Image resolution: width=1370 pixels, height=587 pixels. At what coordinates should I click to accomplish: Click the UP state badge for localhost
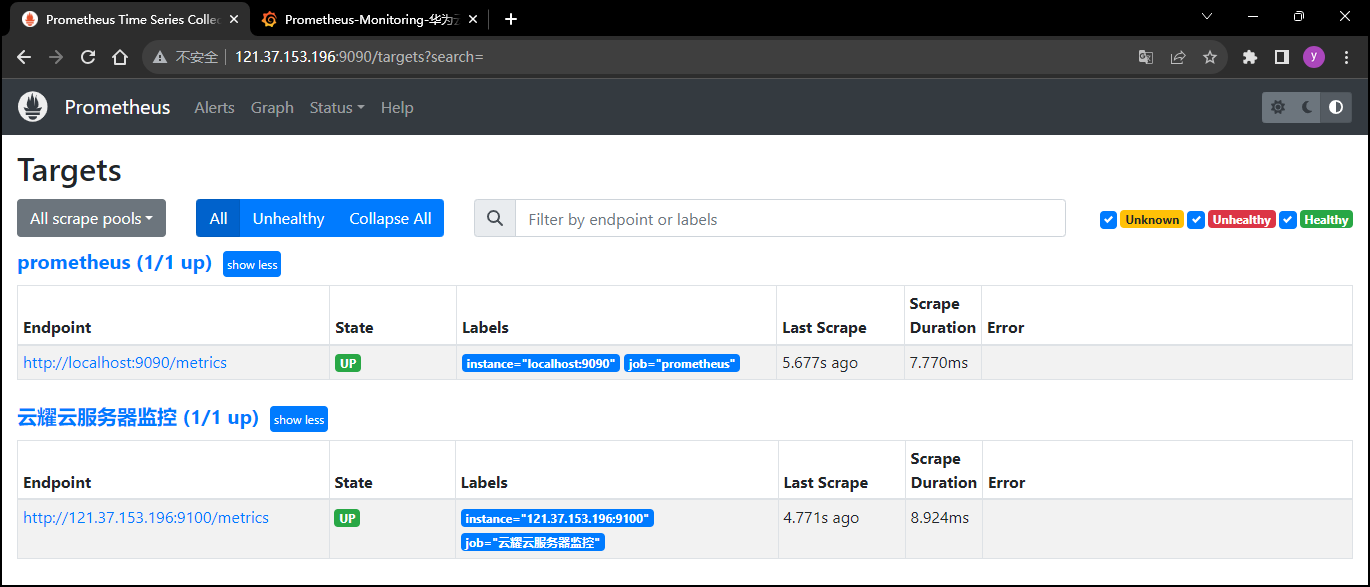pyautogui.click(x=348, y=363)
